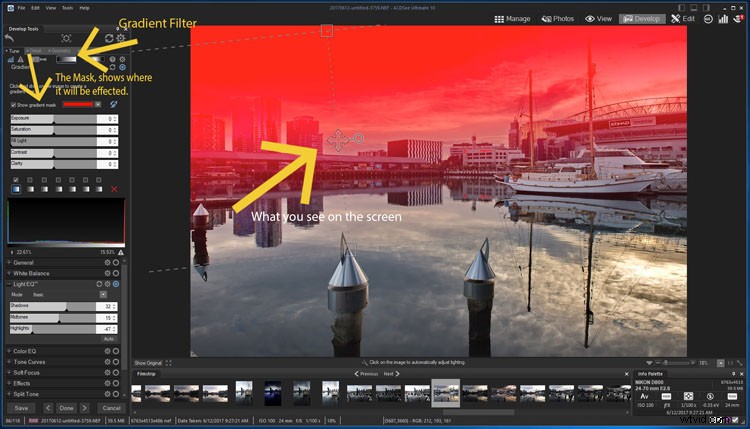The height and width of the screenshot is (429, 750).
Task: Click the target frame icon in Develop Tools
Action: [x=66, y=38]
